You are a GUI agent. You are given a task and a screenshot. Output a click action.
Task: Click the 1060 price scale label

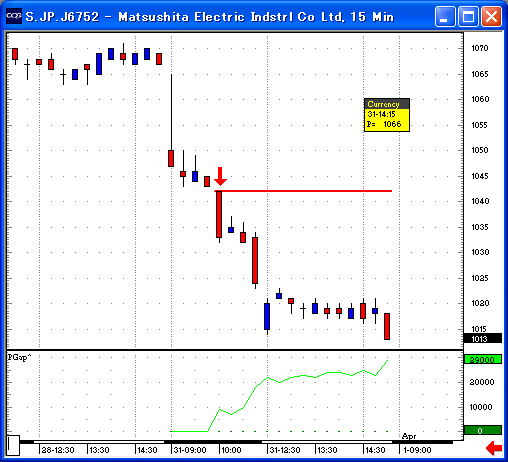480,99
